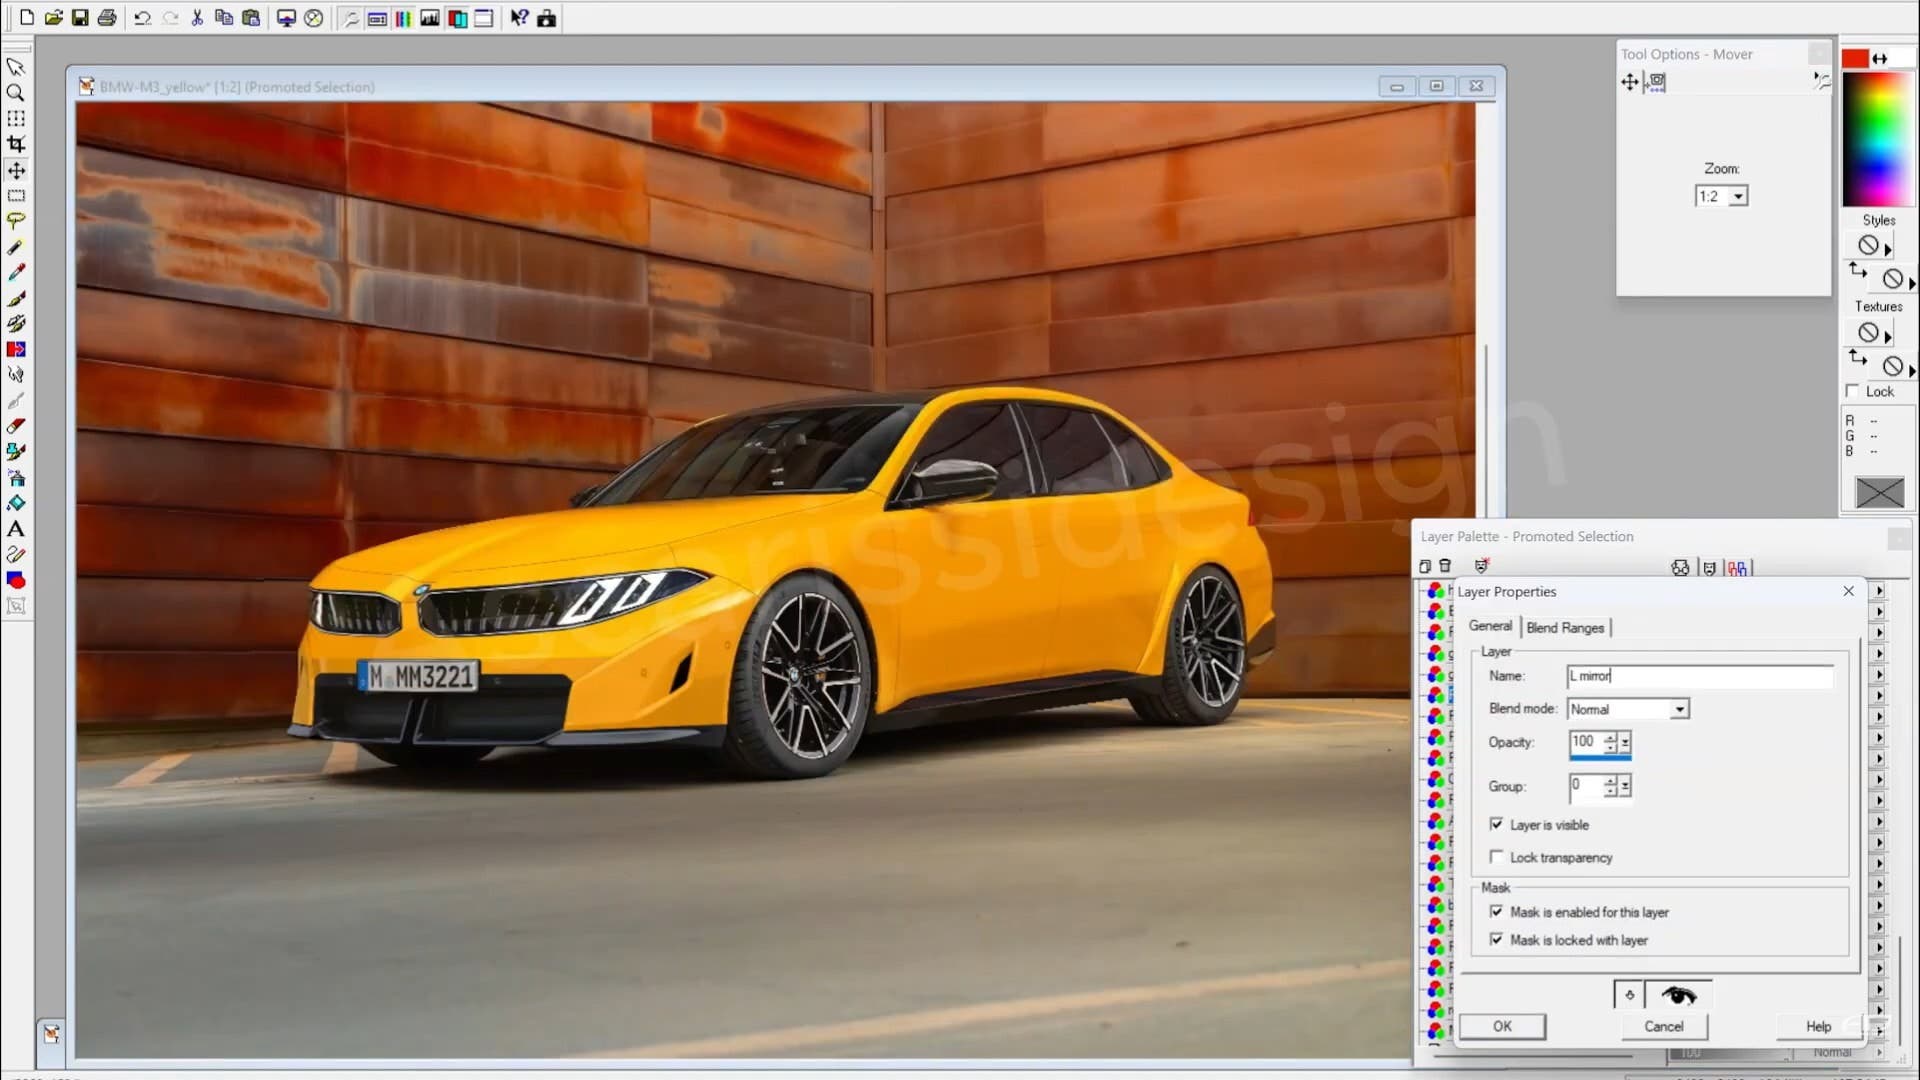The width and height of the screenshot is (1920, 1080).
Task: Select the Crop tool
Action: (16, 144)
